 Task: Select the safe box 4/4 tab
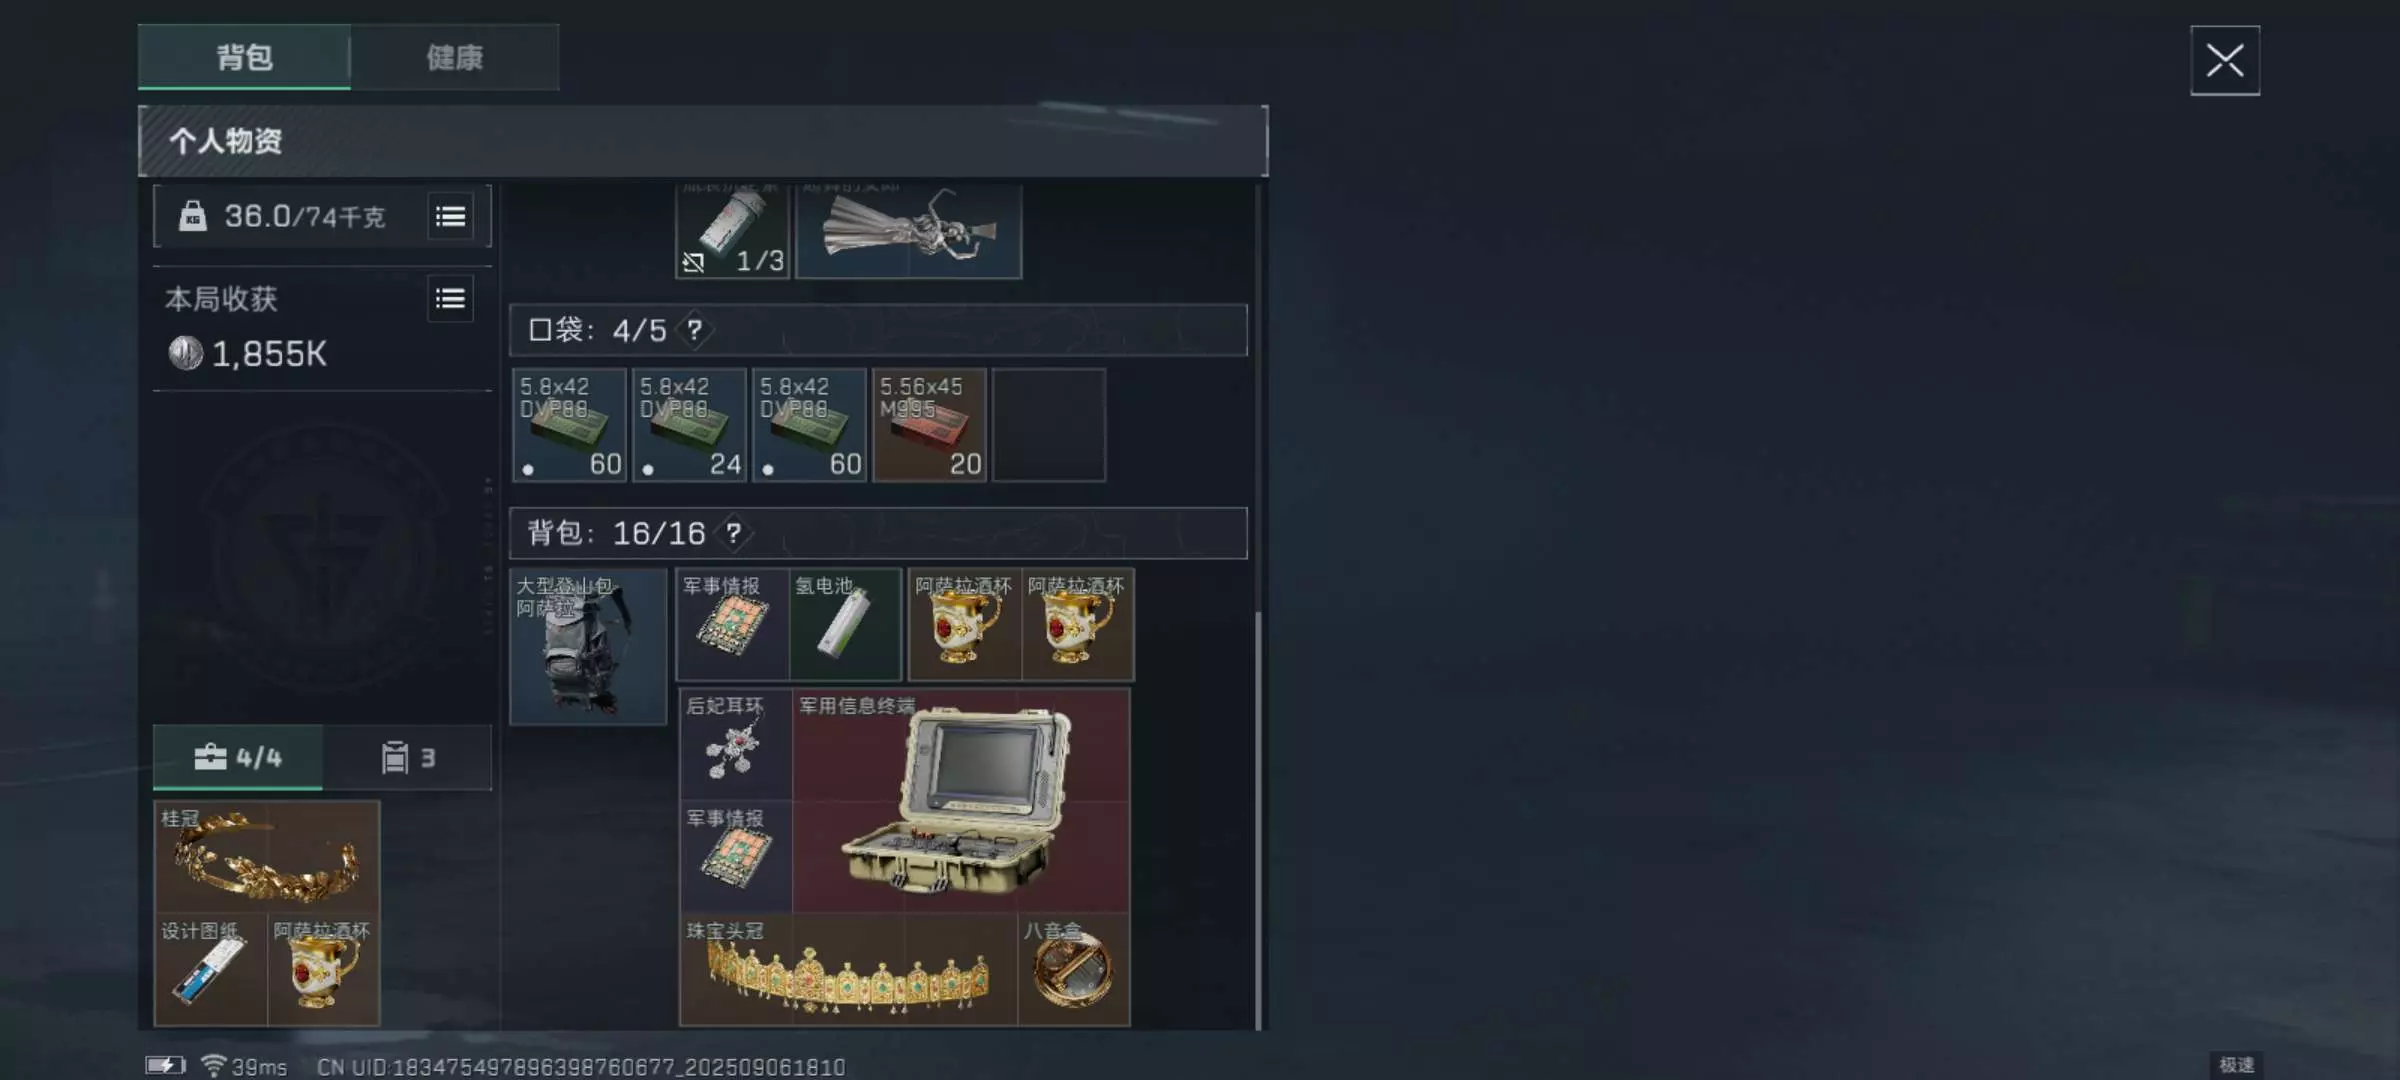click(238, 757)
